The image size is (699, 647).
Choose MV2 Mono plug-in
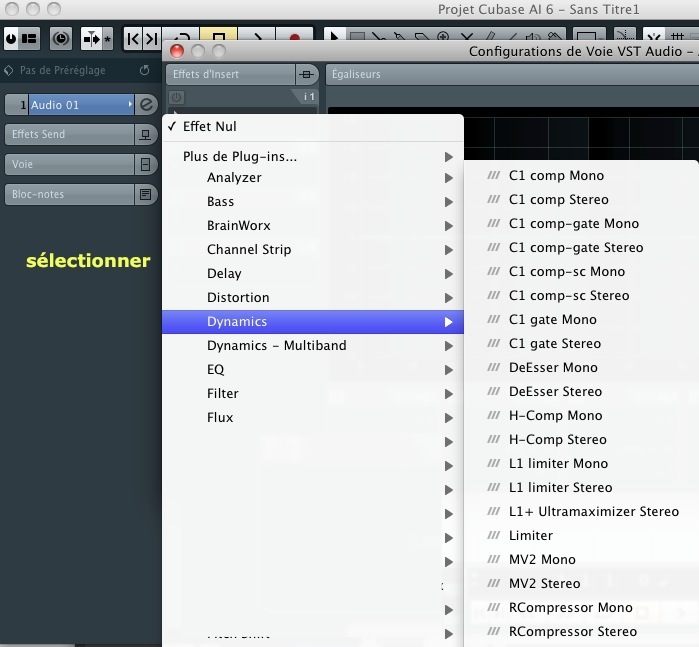point(581,560)
